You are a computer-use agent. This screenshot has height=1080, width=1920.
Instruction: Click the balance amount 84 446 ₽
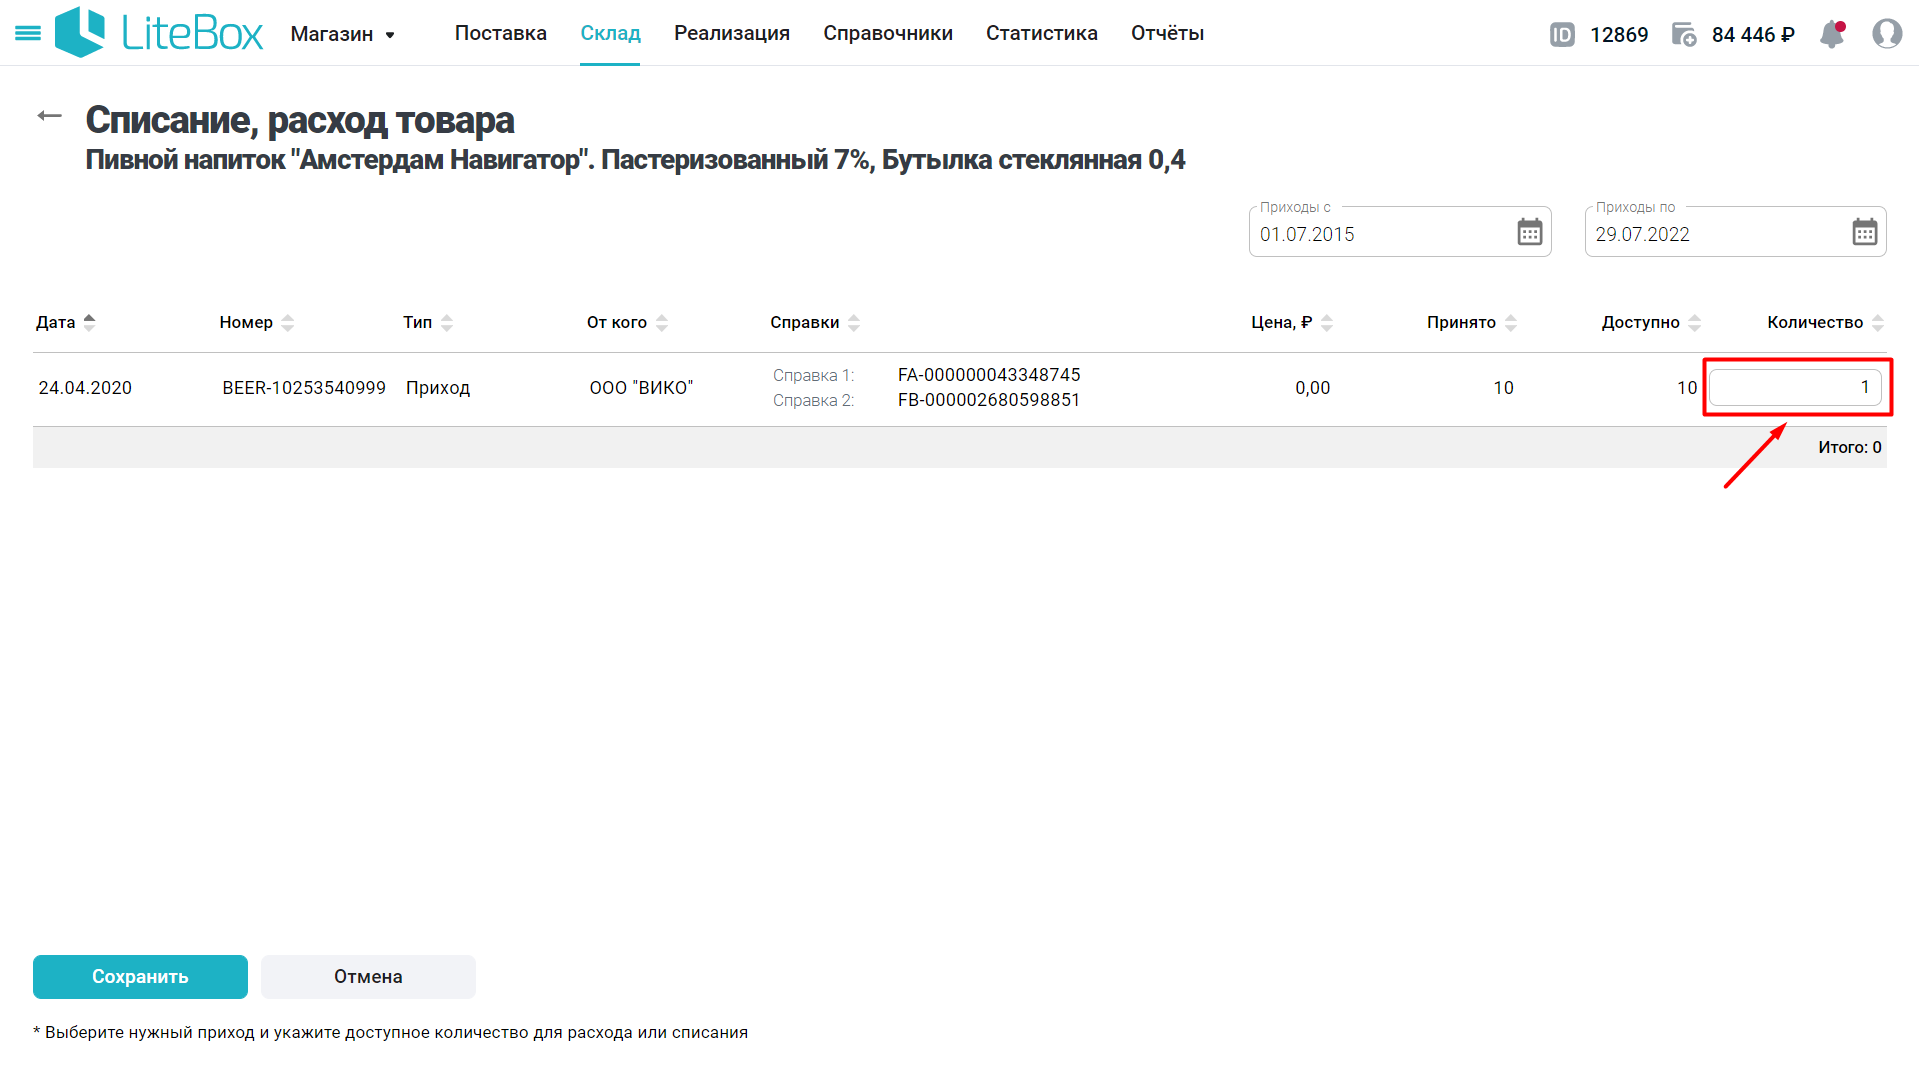click(x=1752, y=35)
